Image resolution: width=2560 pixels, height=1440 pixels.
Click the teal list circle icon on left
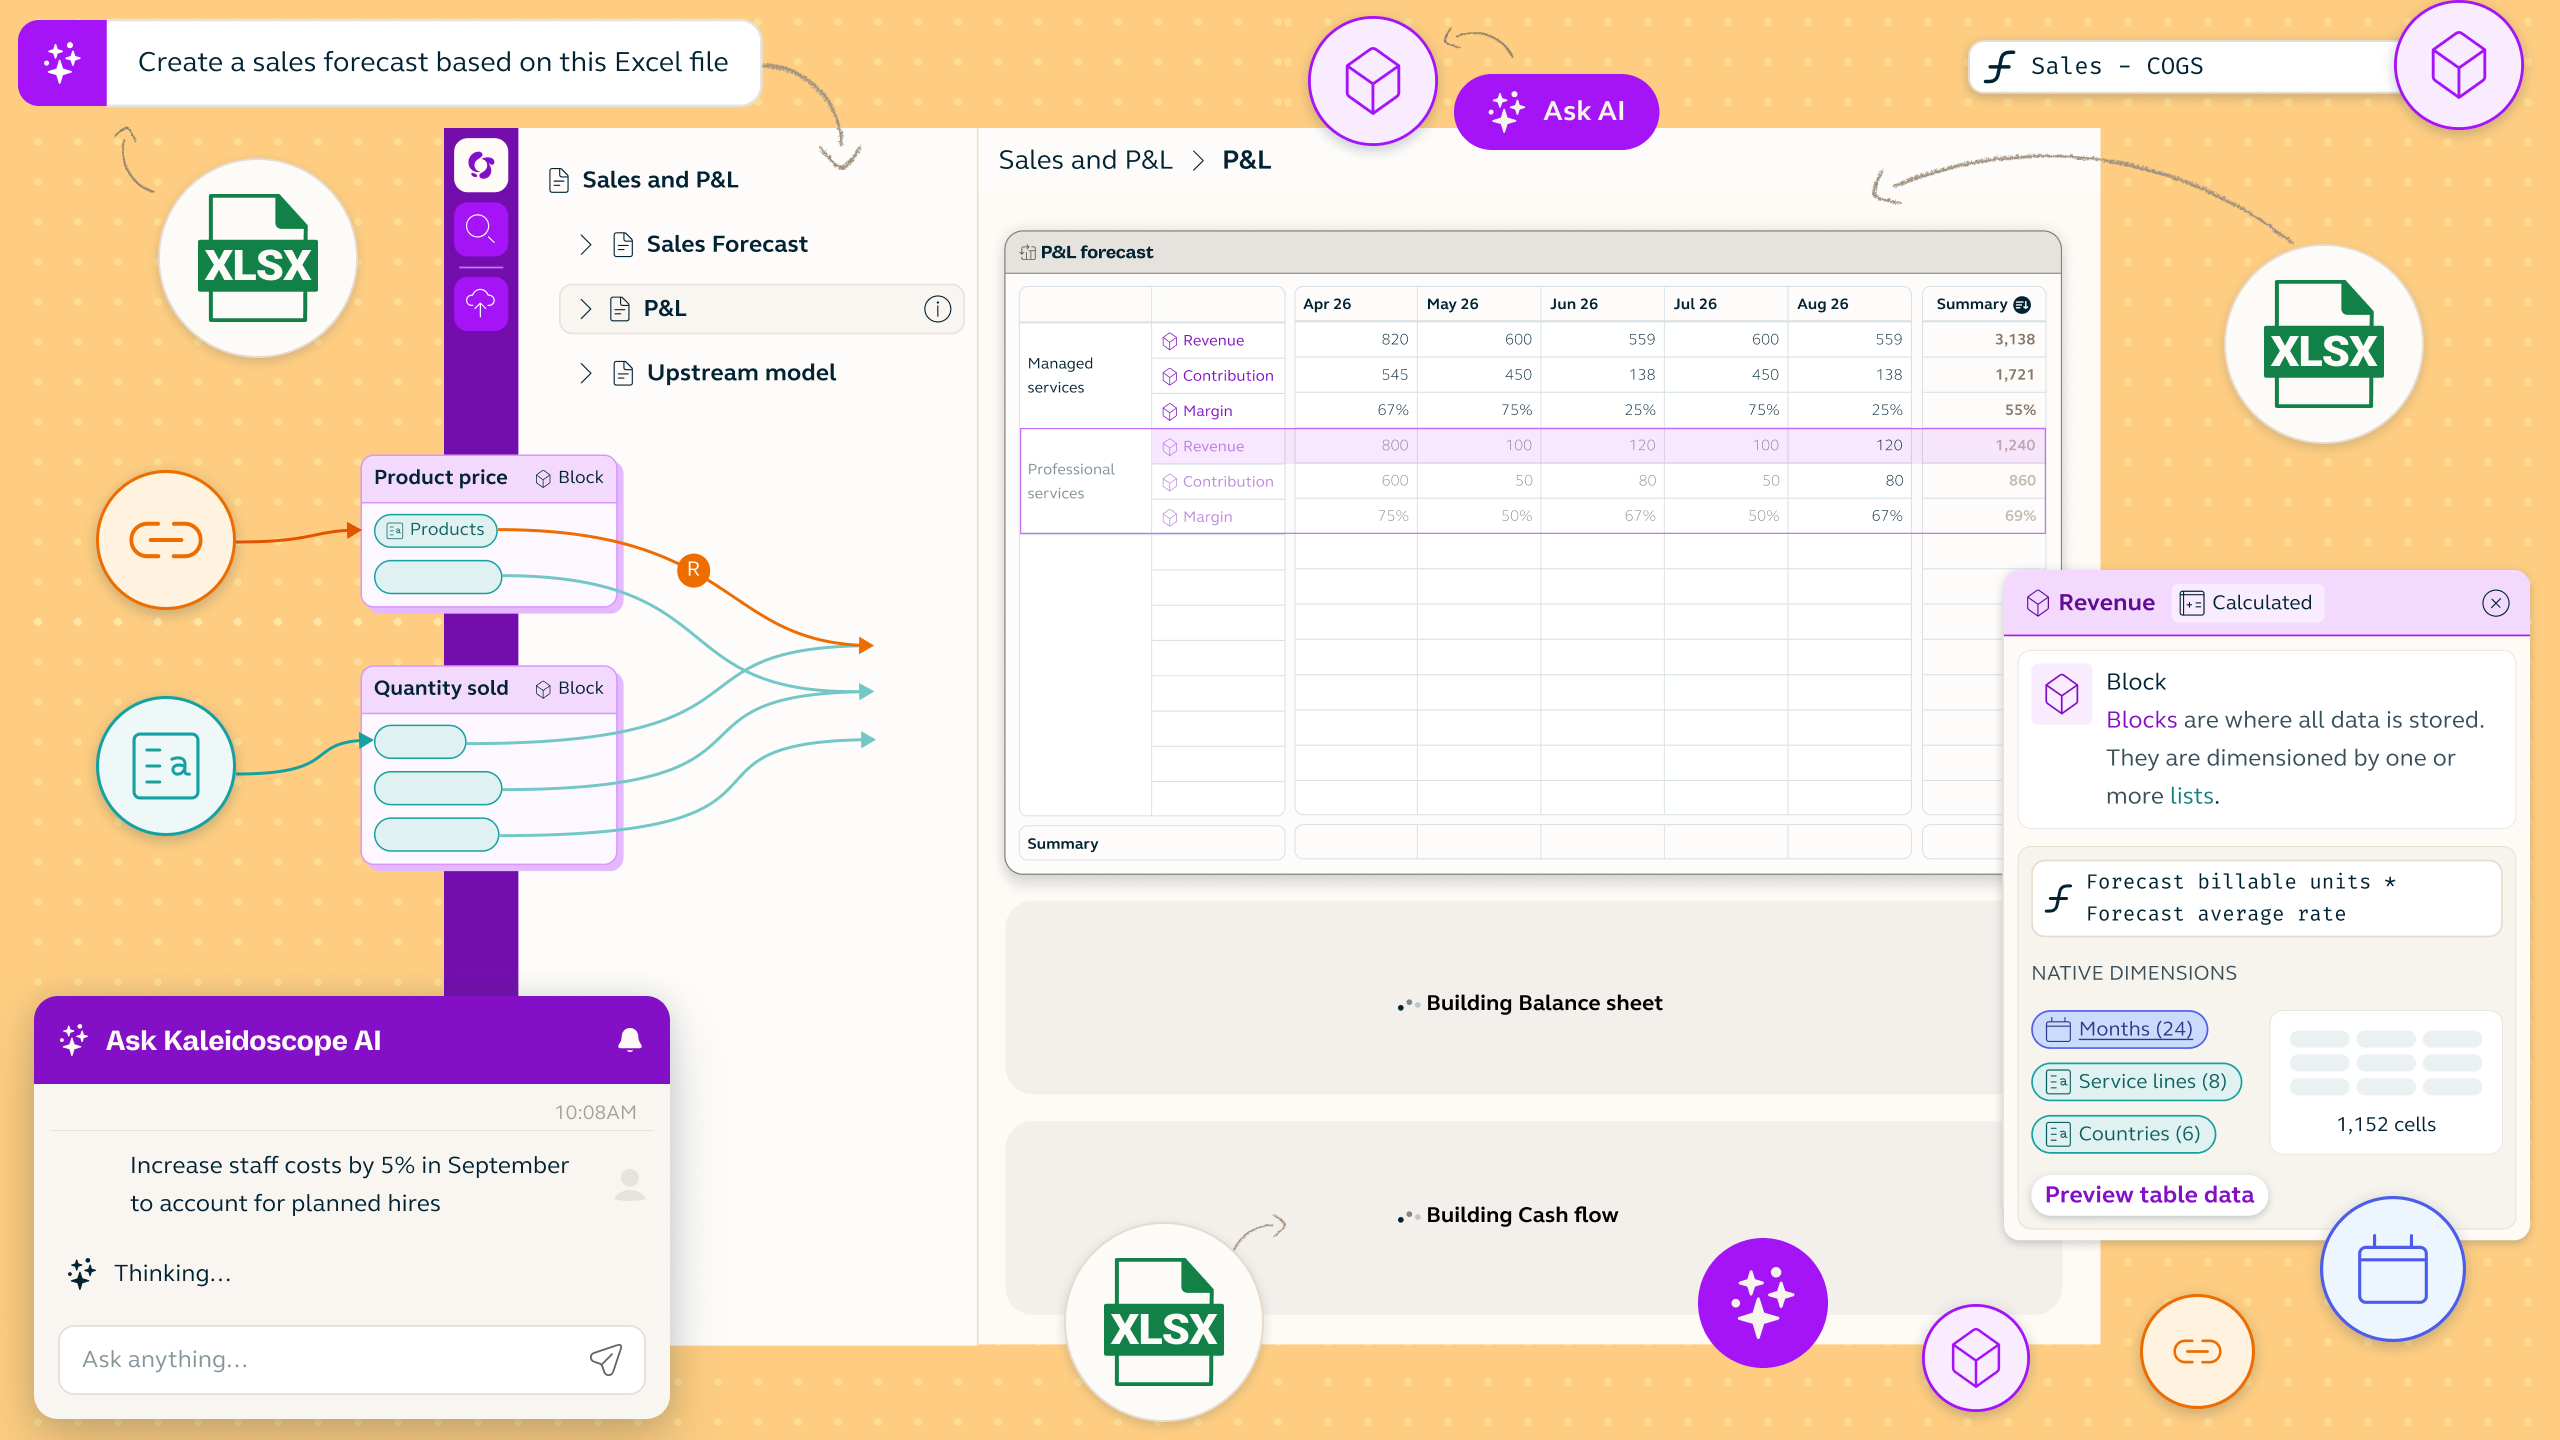(166, 766)
